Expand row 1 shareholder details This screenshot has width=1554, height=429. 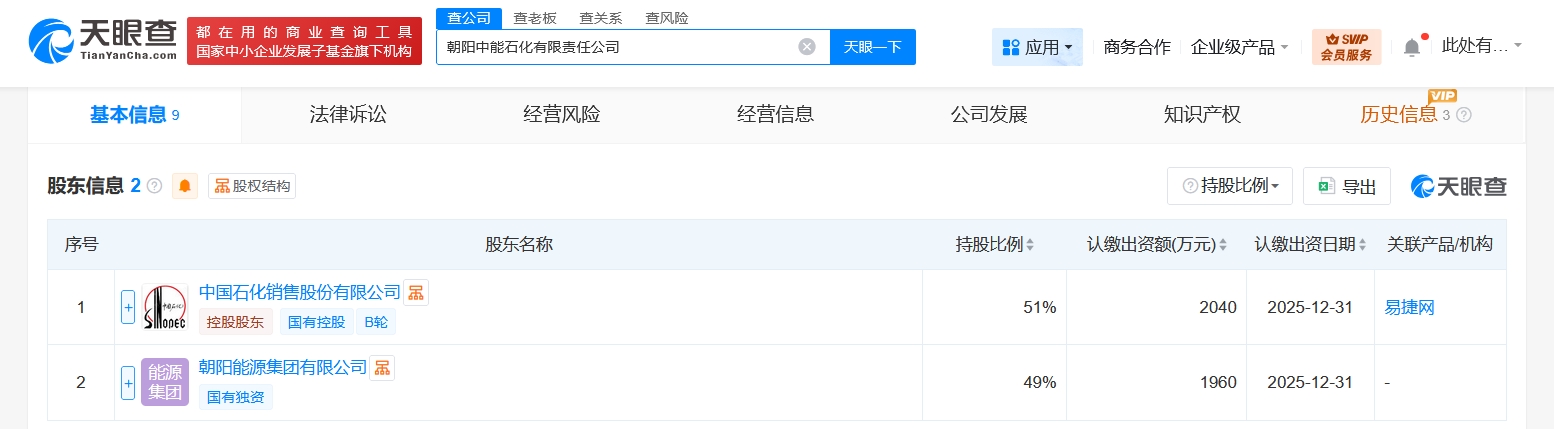coord(128,307)
